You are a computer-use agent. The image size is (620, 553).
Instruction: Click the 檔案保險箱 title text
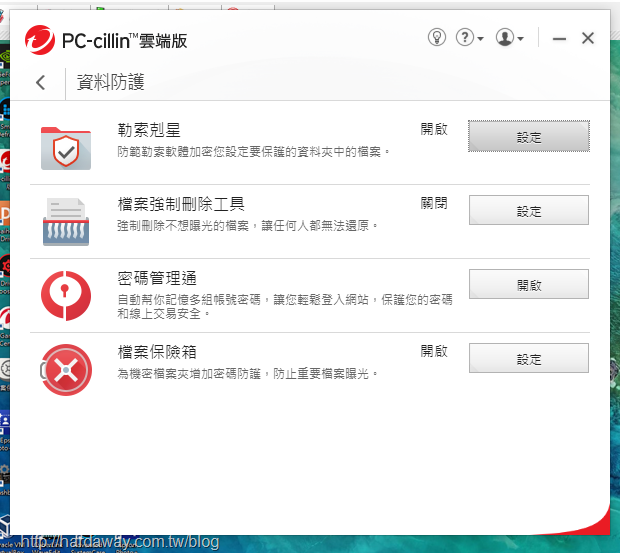[x=157, y=352]
